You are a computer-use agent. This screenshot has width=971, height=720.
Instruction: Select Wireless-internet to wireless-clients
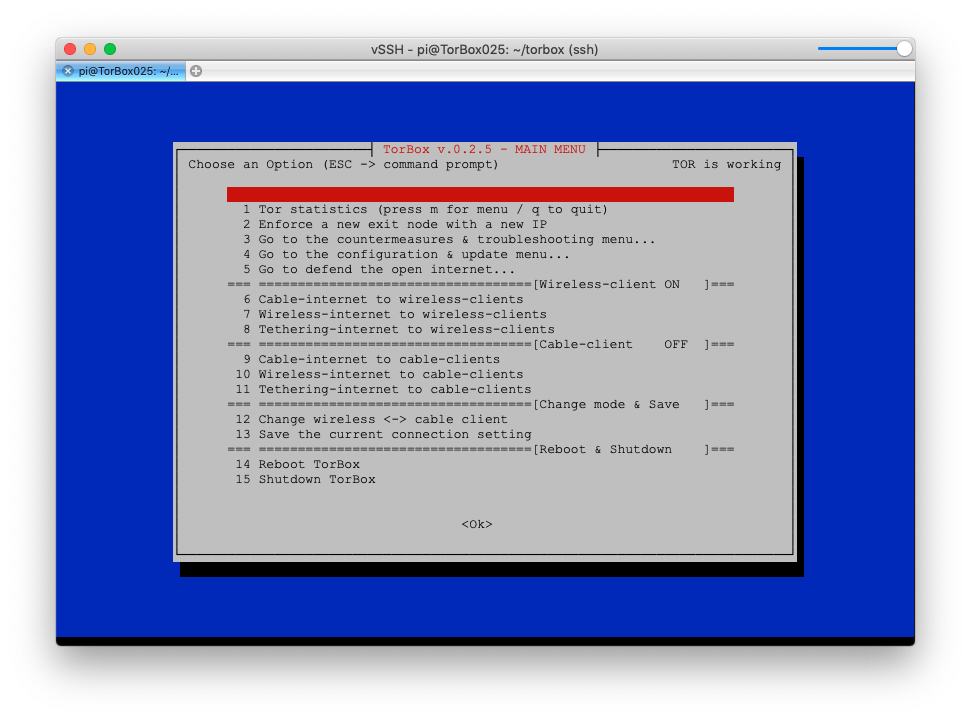coord(480,314)
